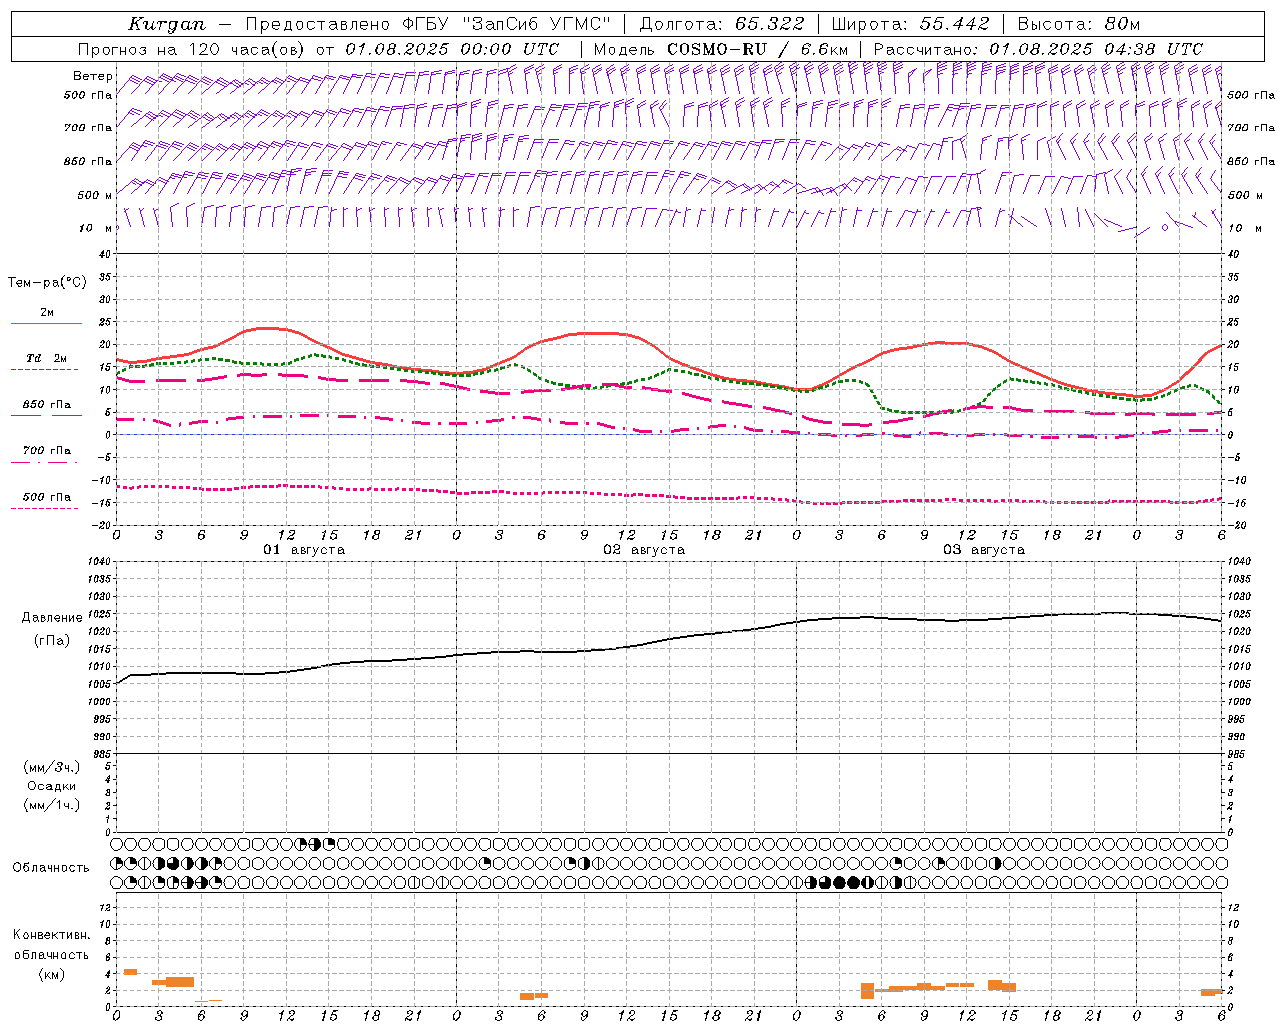Click the '(км)' unit under convective cloudiness
This screenshot has width=1280, height=1024.
(52, 974)
